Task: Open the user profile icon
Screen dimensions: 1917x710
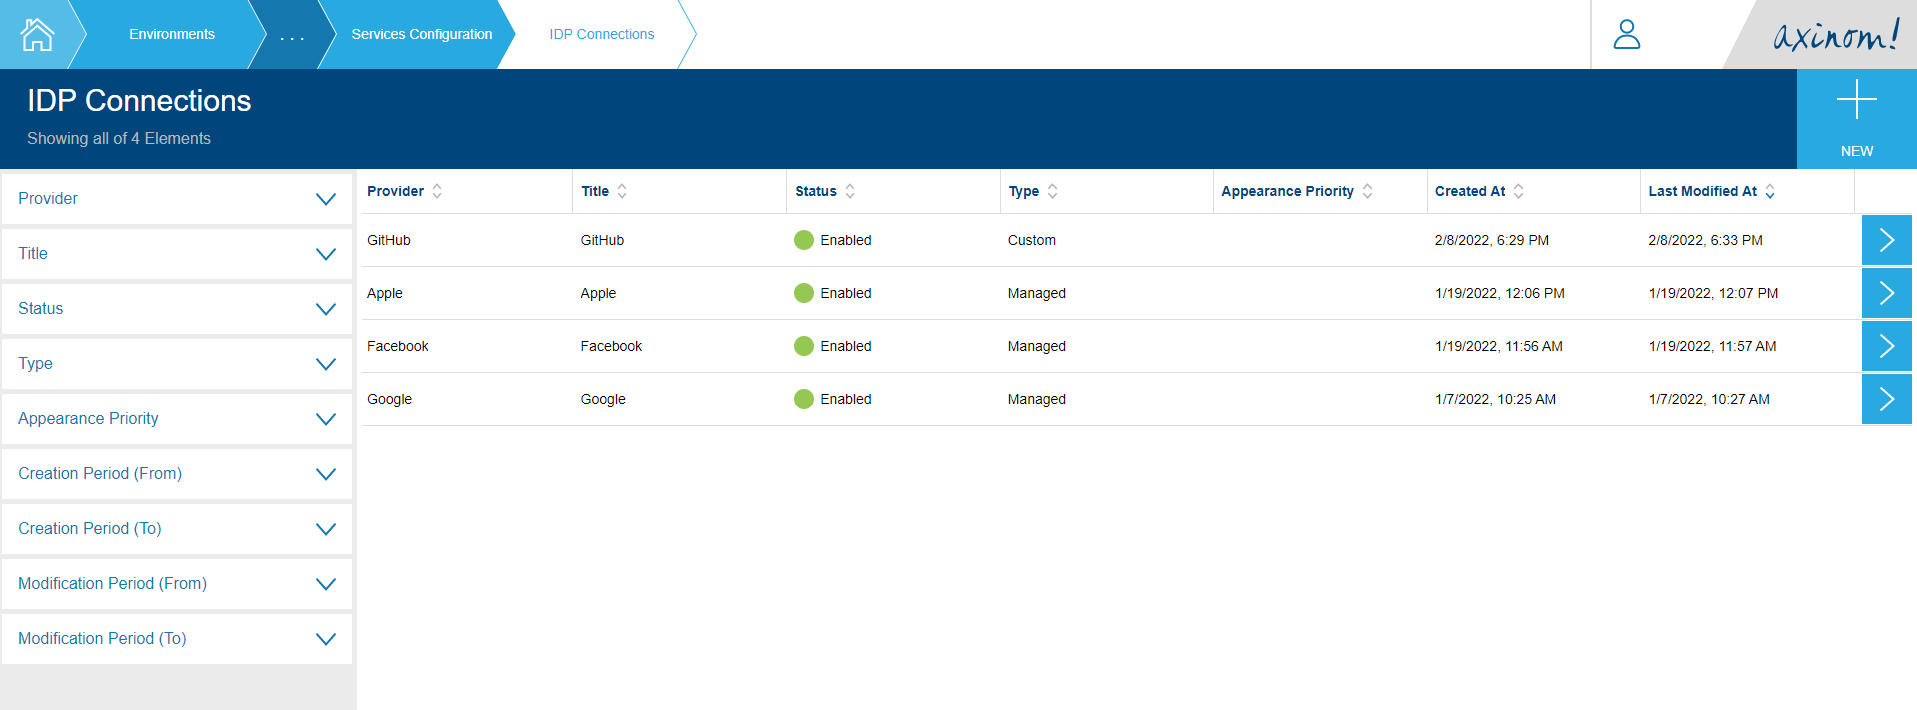Action: 1626,35
